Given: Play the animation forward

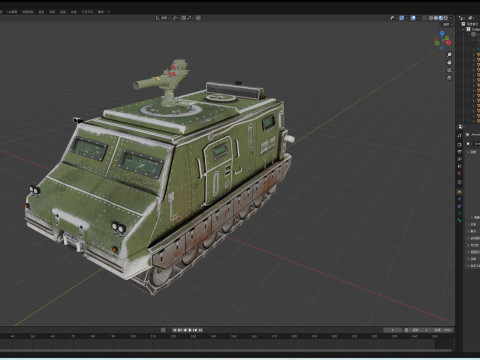Looking at the screenshot, I should click(x=190, y=330).
